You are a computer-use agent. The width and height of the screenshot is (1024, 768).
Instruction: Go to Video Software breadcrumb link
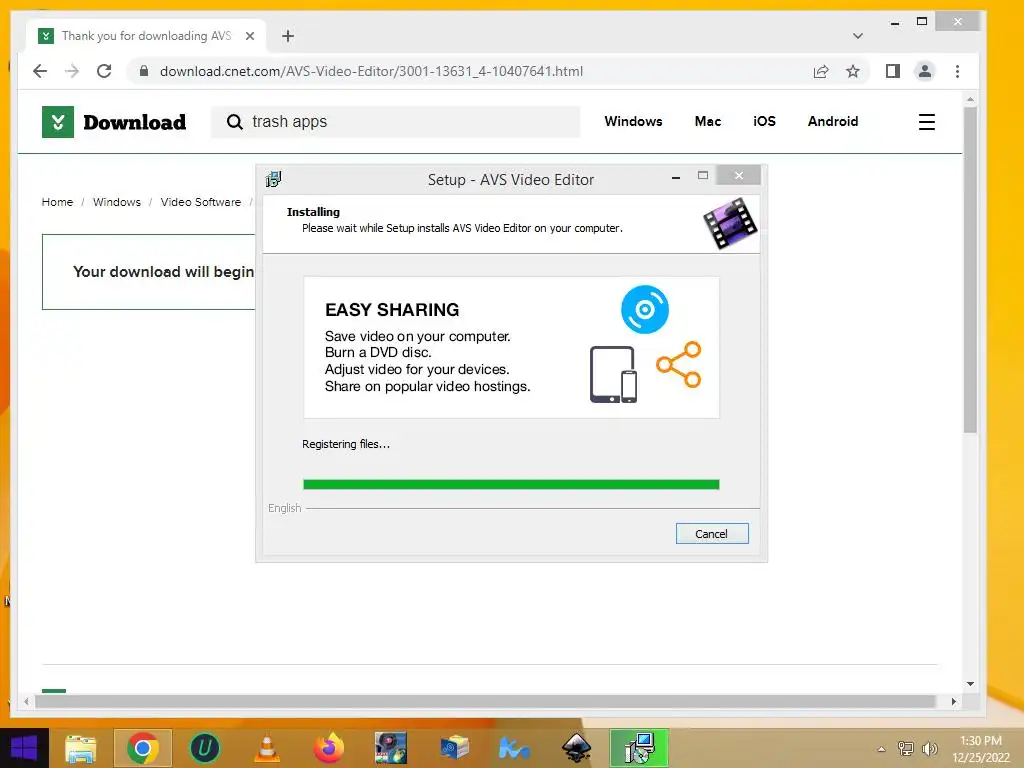(x=200, y=202)
